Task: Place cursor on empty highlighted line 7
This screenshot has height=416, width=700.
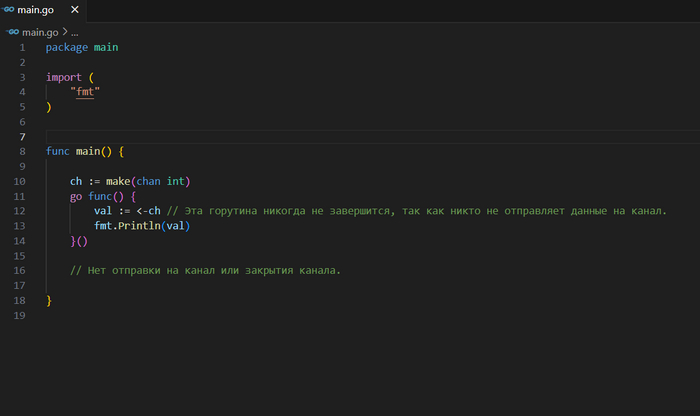Action: click(x=300, y=136)
